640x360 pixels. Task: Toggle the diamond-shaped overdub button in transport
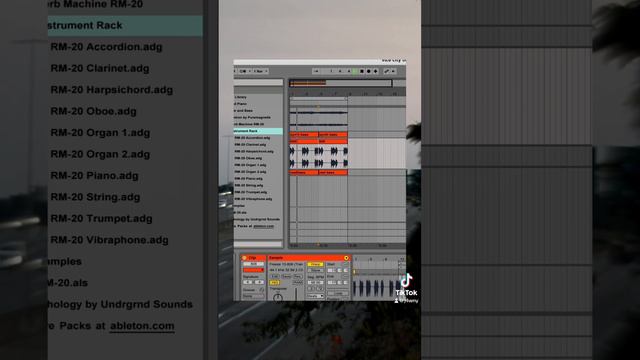pos(376,71)
